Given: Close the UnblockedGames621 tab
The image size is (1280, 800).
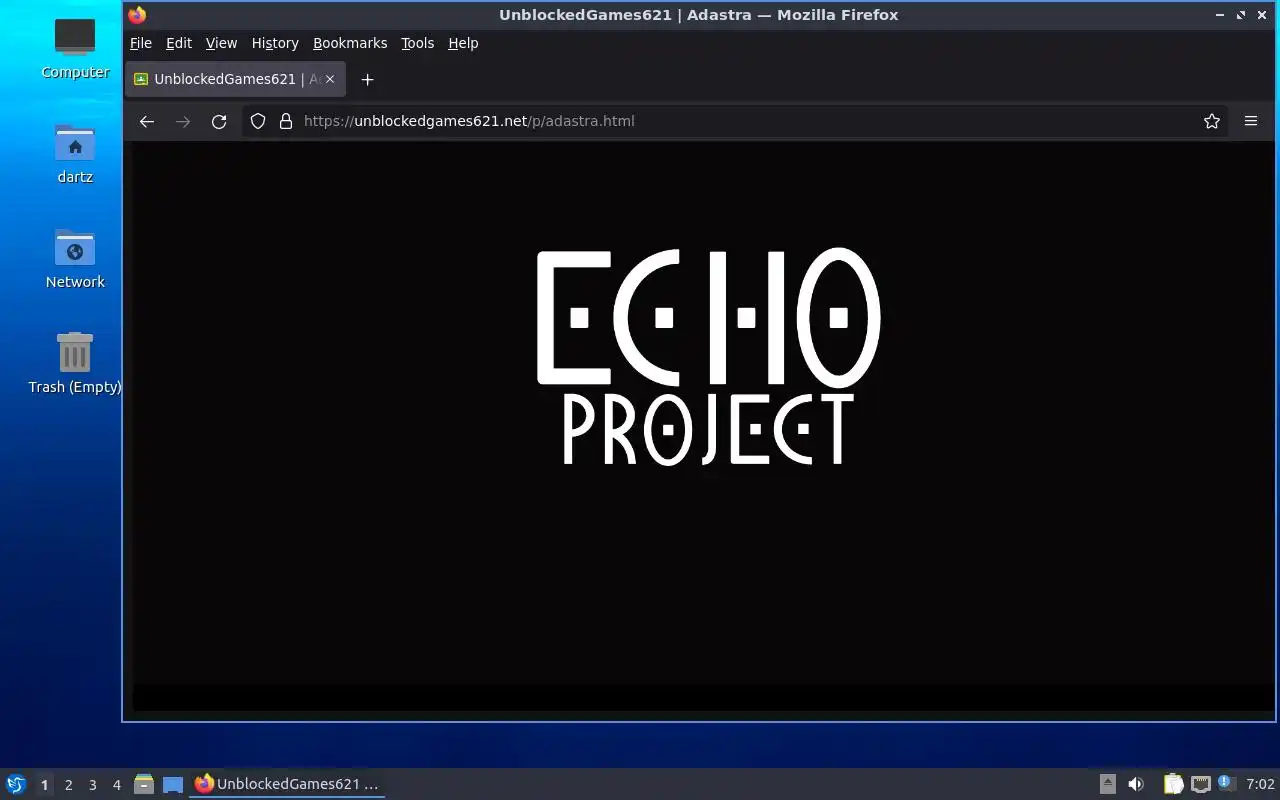Looking at the screenshot, I should coord(331,79).
